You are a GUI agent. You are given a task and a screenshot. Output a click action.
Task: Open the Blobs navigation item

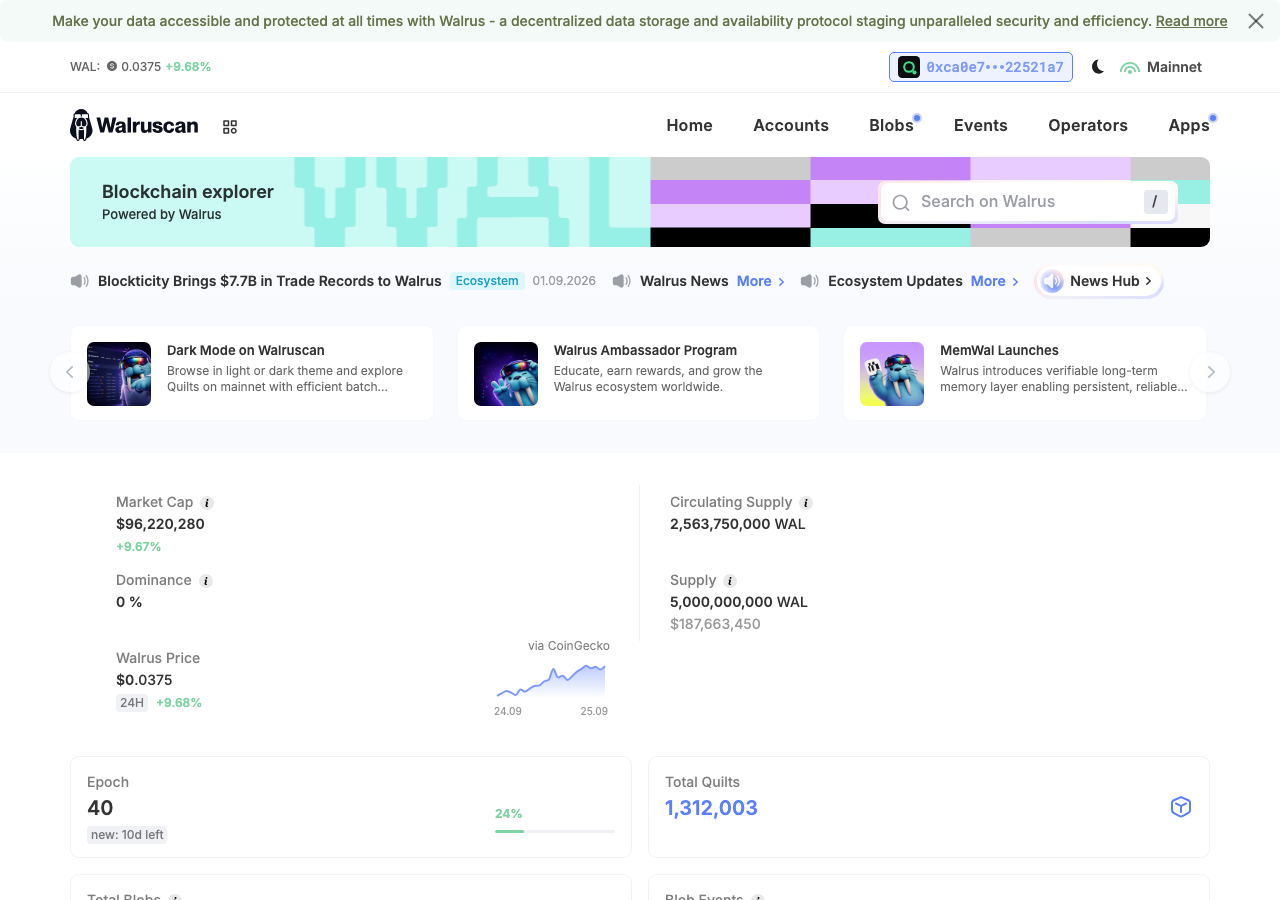[x=891, y=125]
